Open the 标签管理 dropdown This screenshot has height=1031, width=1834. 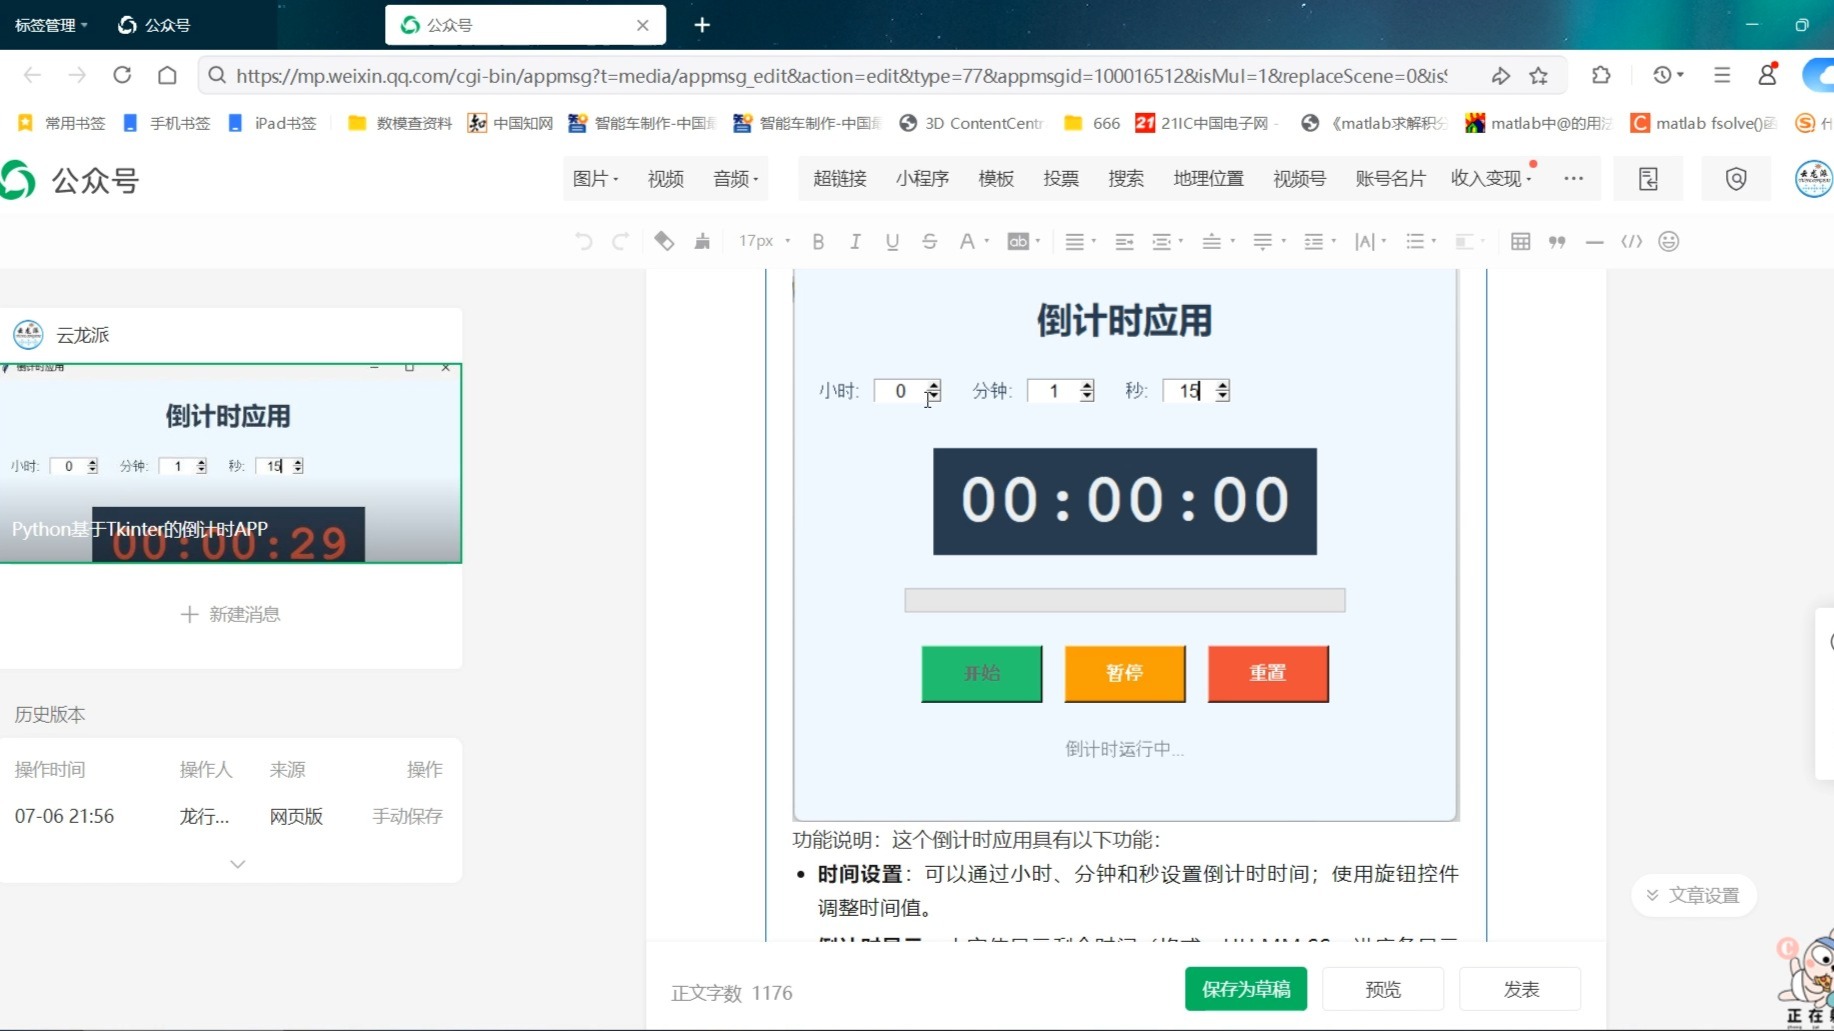51,25
